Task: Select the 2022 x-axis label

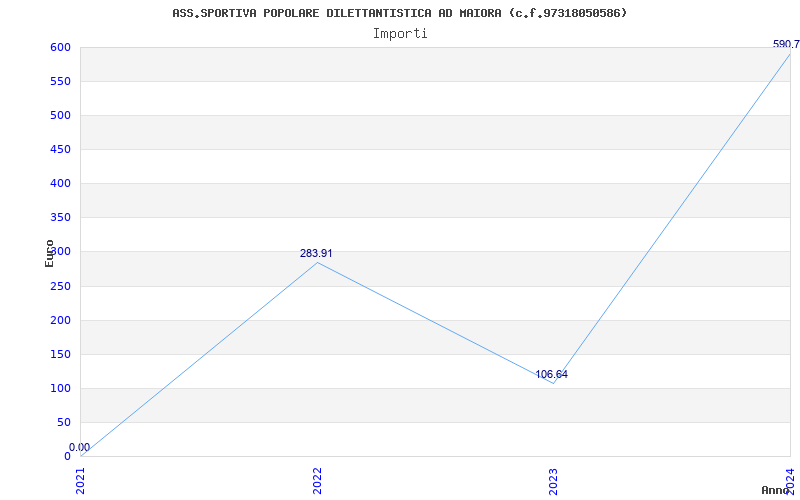Action: pos(317,481)
